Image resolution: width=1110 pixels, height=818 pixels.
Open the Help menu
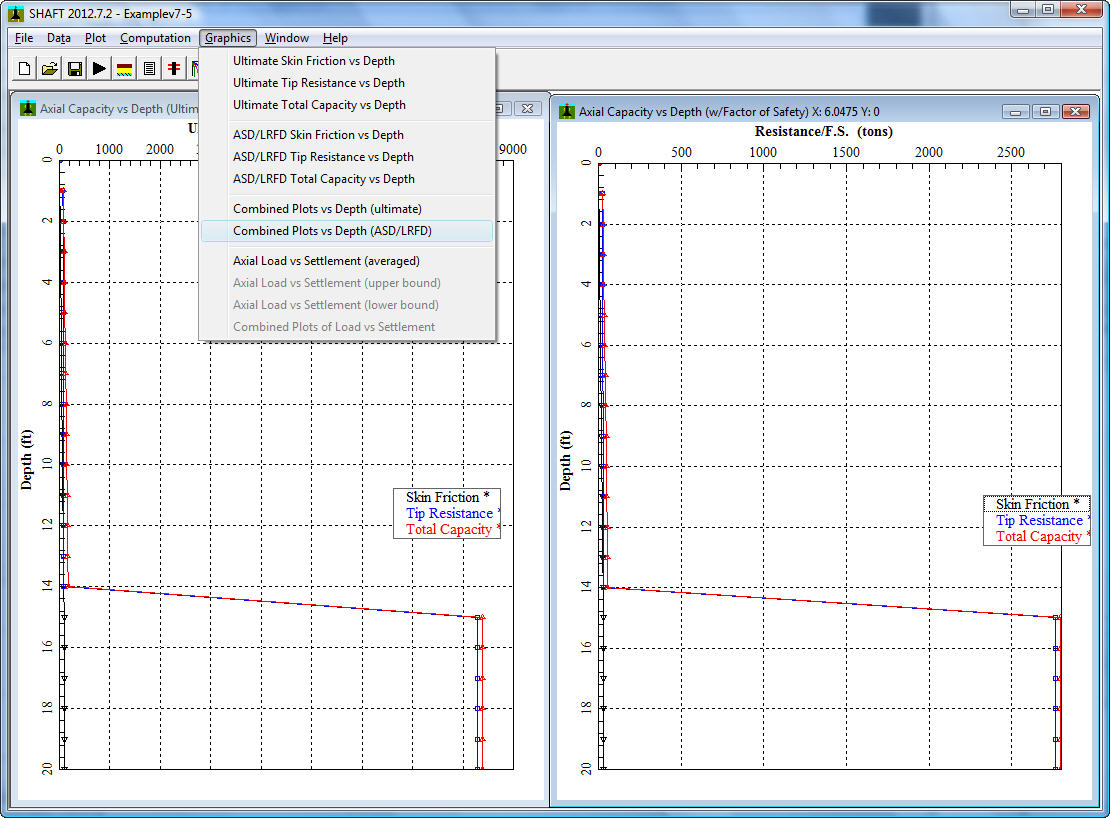[x=335, y=37]
